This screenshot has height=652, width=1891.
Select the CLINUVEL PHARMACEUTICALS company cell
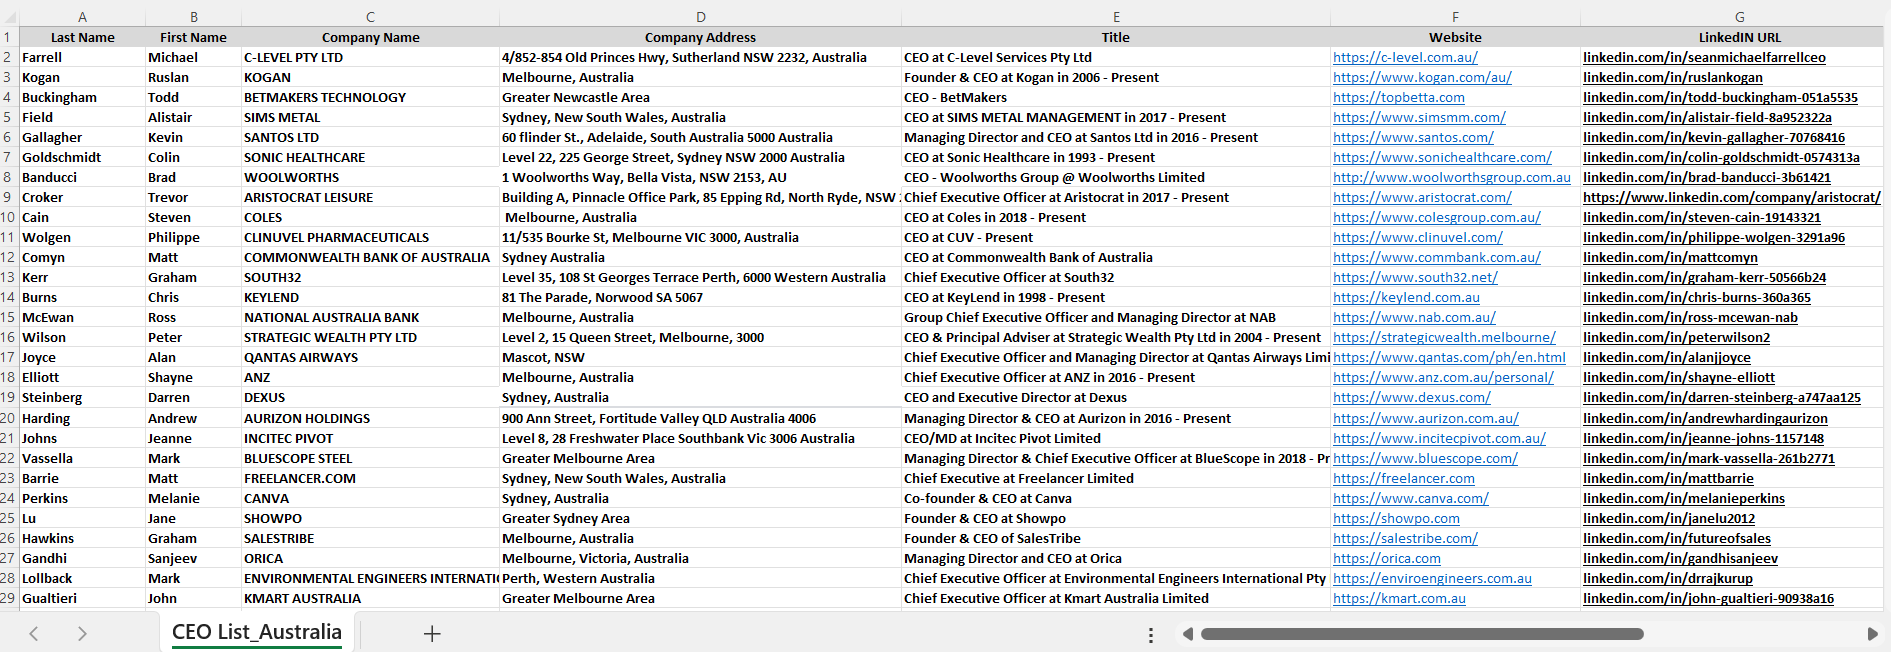pos(370,237)
